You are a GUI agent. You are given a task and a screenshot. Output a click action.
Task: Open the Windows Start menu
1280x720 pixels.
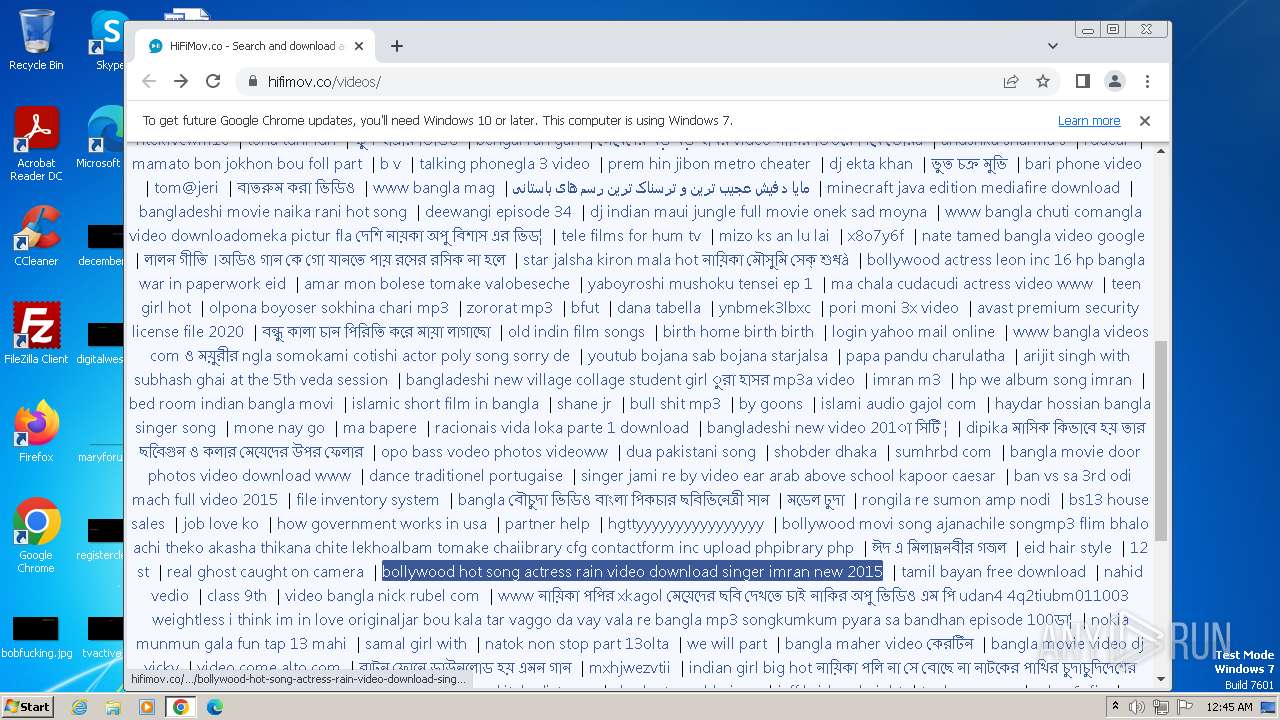(x=27, y=706)
